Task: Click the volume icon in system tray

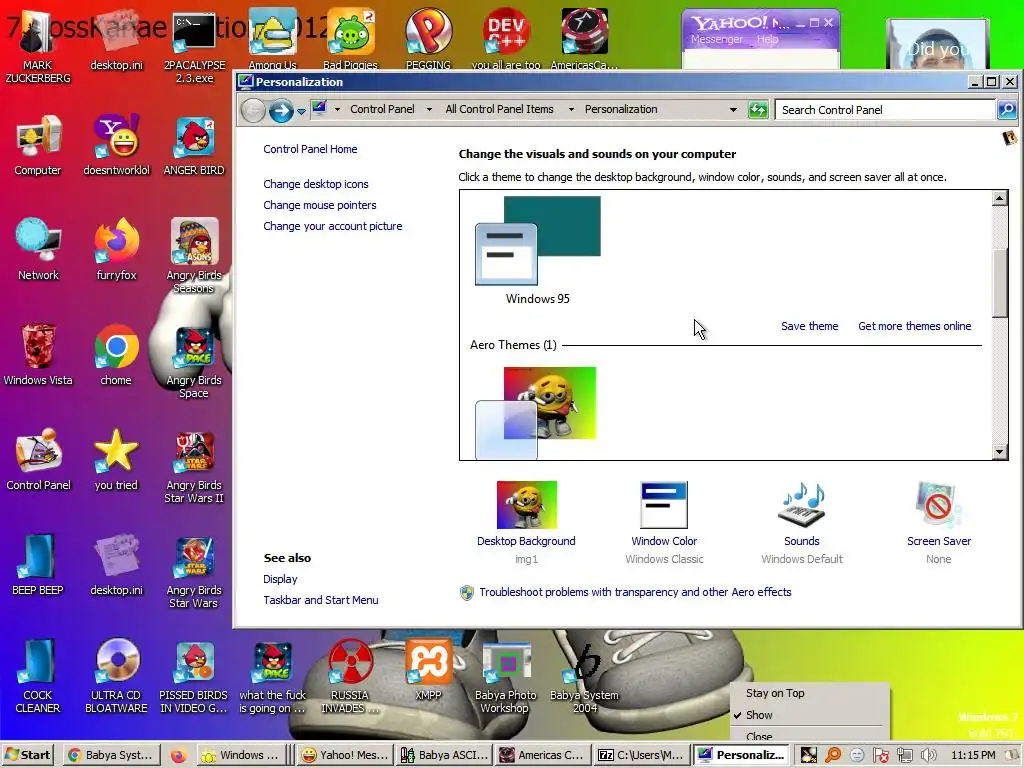Action: point(928,755)
